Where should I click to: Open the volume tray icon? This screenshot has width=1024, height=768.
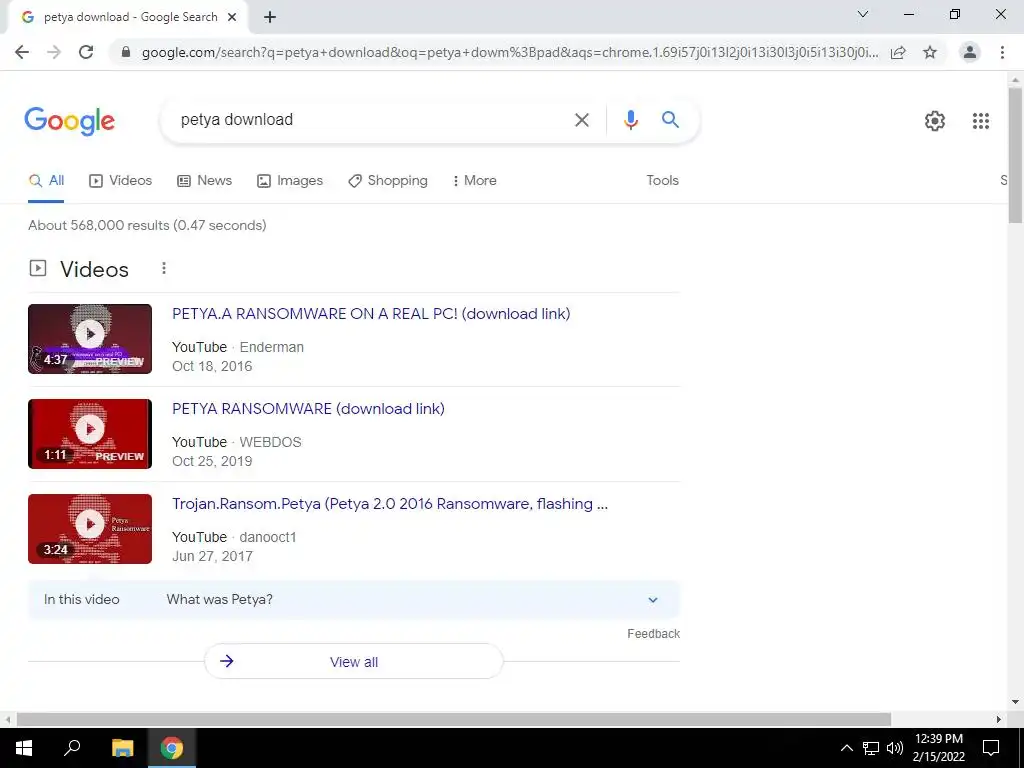tap(895, 748)
